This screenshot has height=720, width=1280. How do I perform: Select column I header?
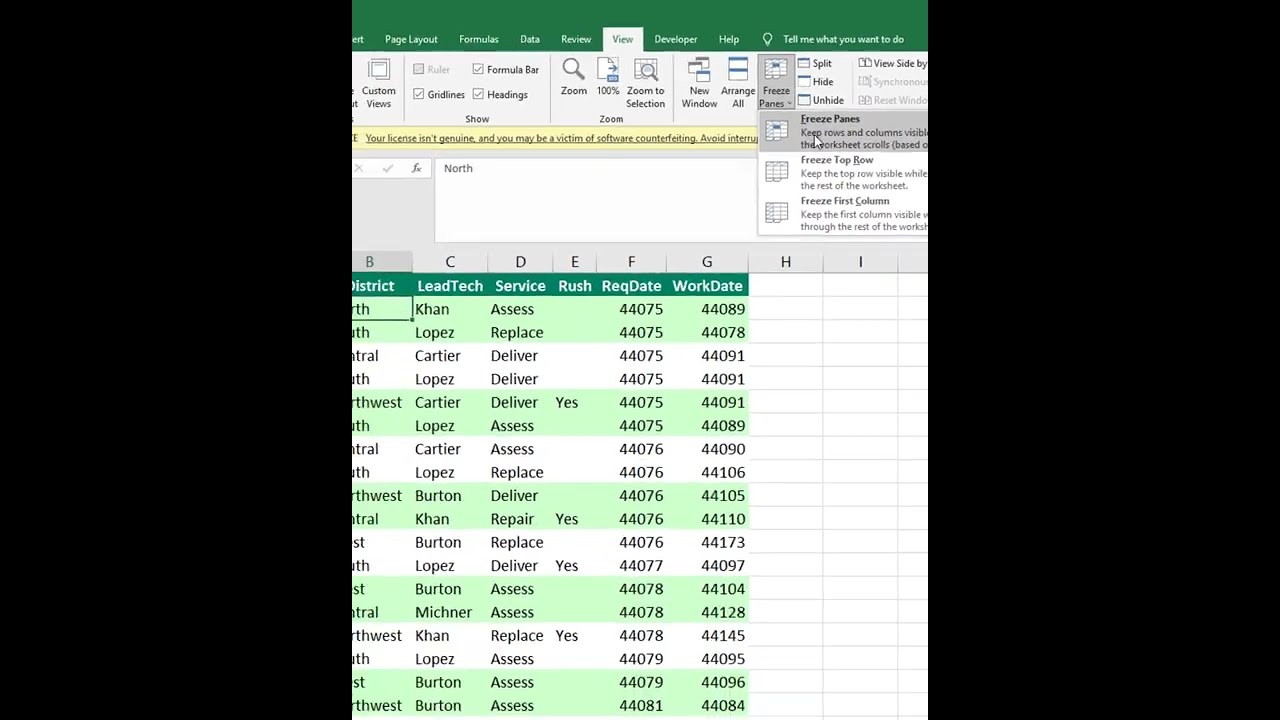(860, 262)
